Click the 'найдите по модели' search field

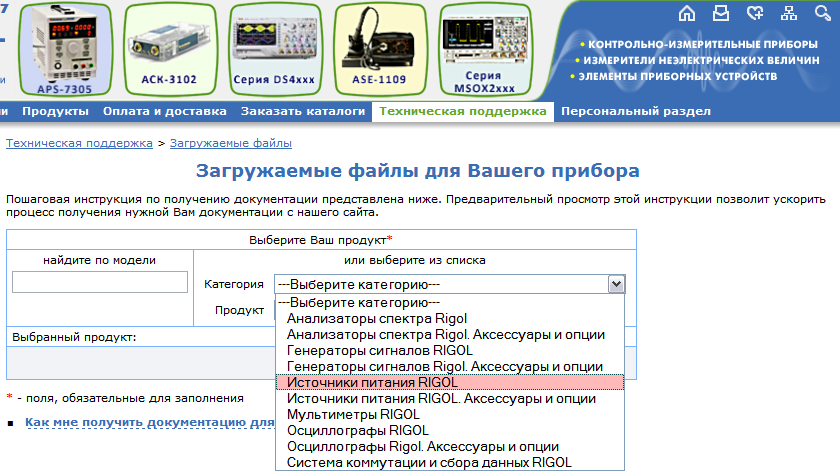pos(100,283)
